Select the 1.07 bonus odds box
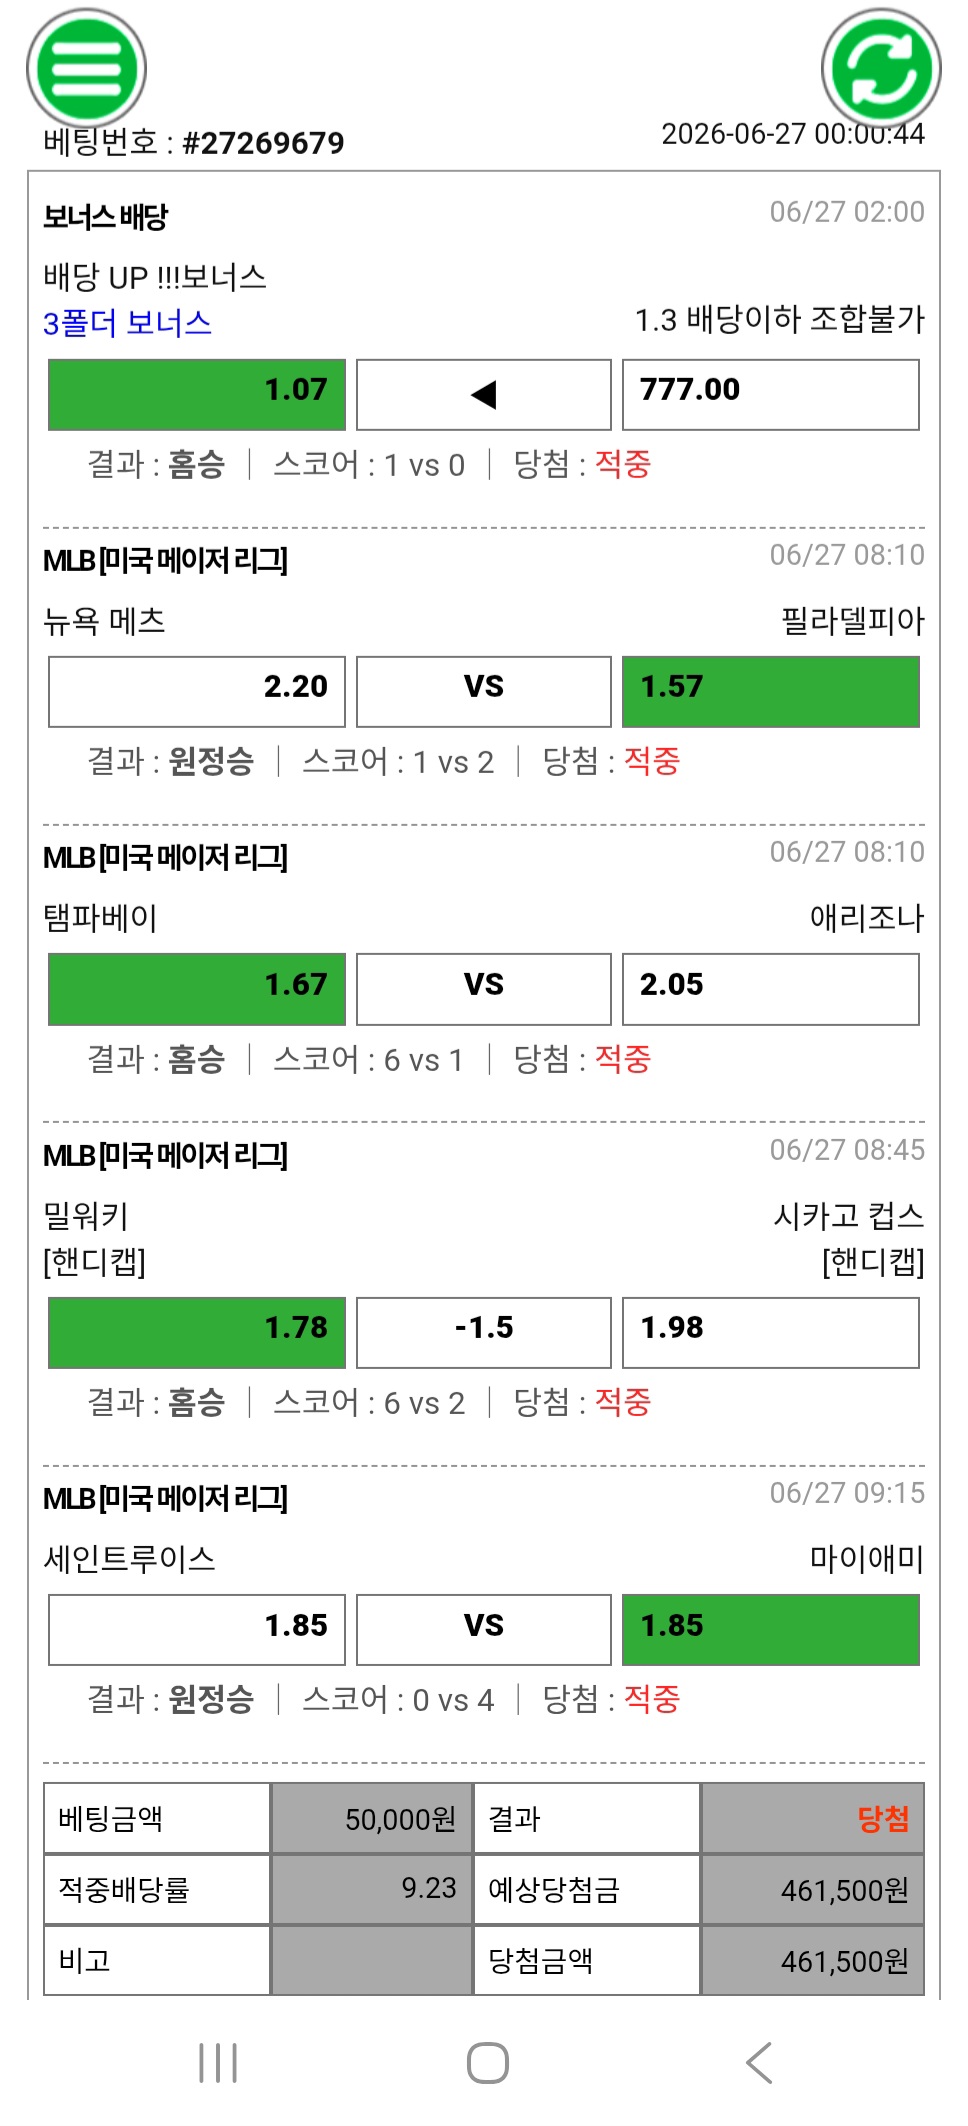968x2126 pixels. pos(197,395)
